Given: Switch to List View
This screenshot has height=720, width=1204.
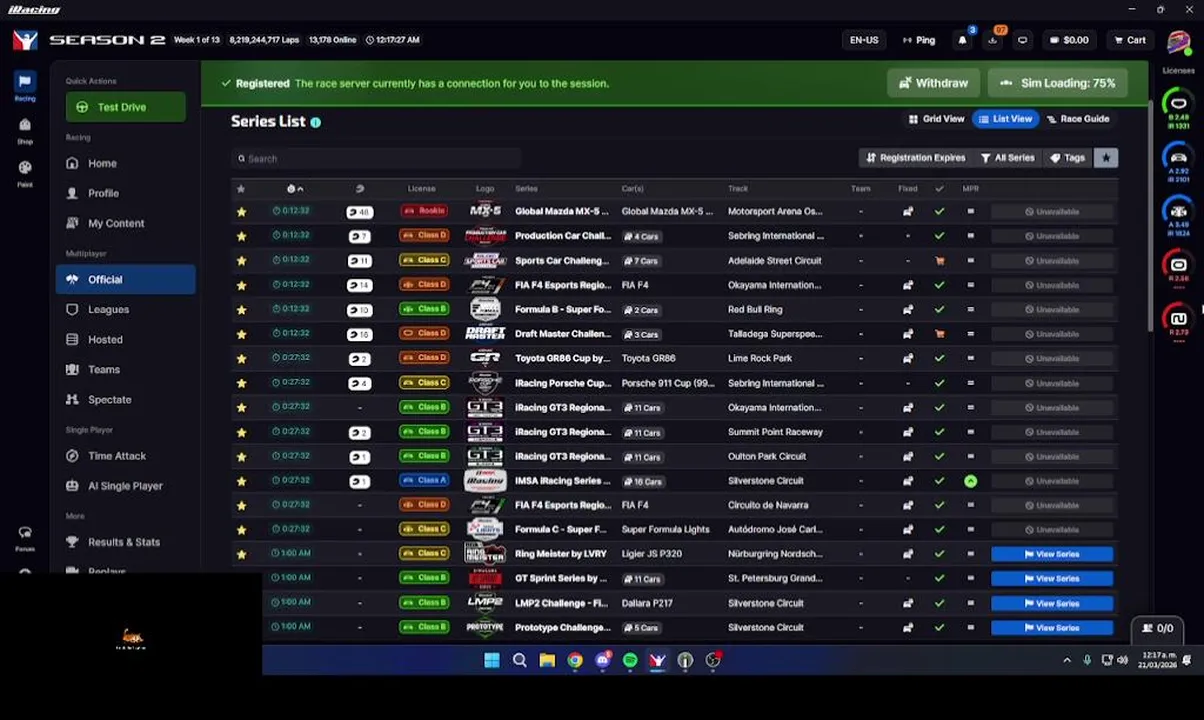Looking at the screenshot, I should (x=1004, y=119).
